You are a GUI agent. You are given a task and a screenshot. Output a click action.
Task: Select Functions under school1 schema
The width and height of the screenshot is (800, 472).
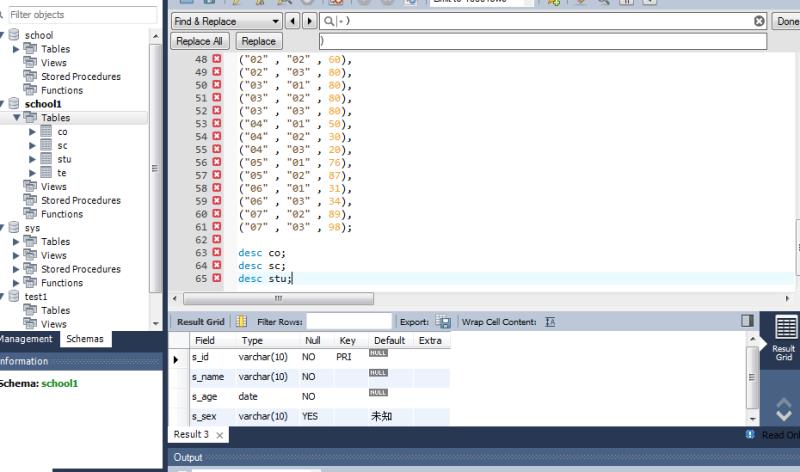pyautogui.click(x=62, y=214)
